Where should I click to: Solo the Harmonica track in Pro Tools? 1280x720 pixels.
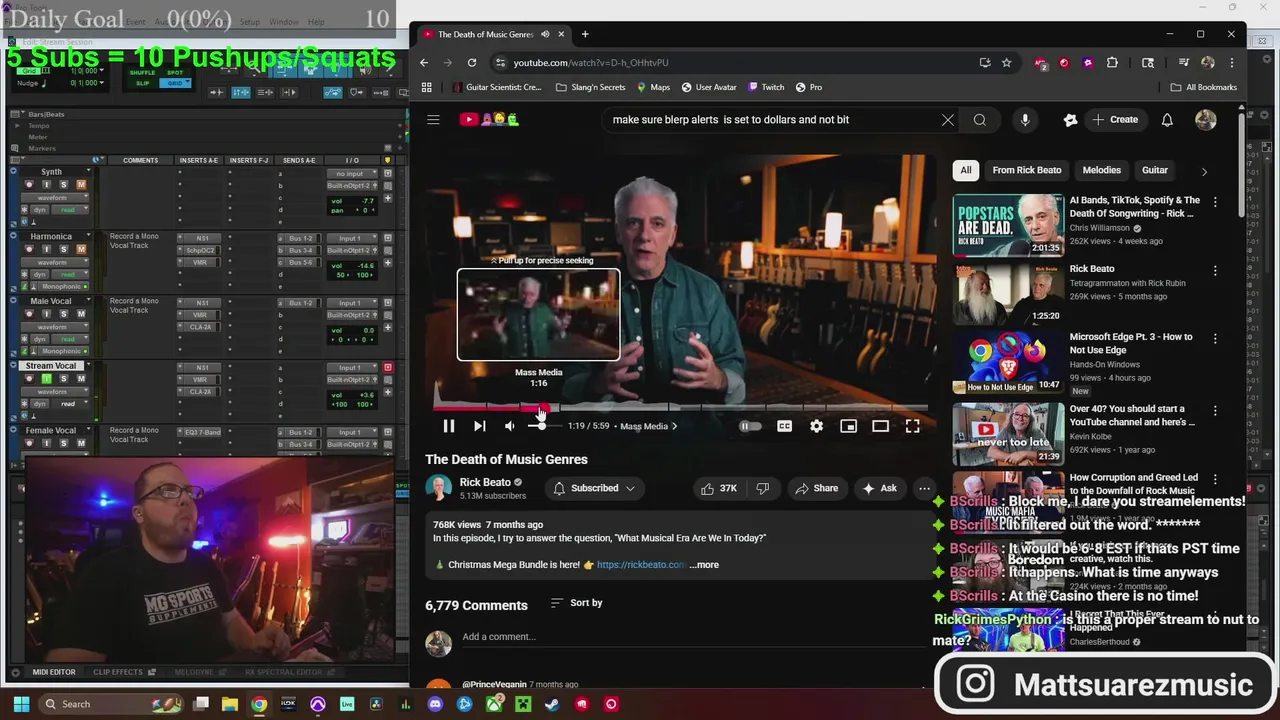coord(63,249)
